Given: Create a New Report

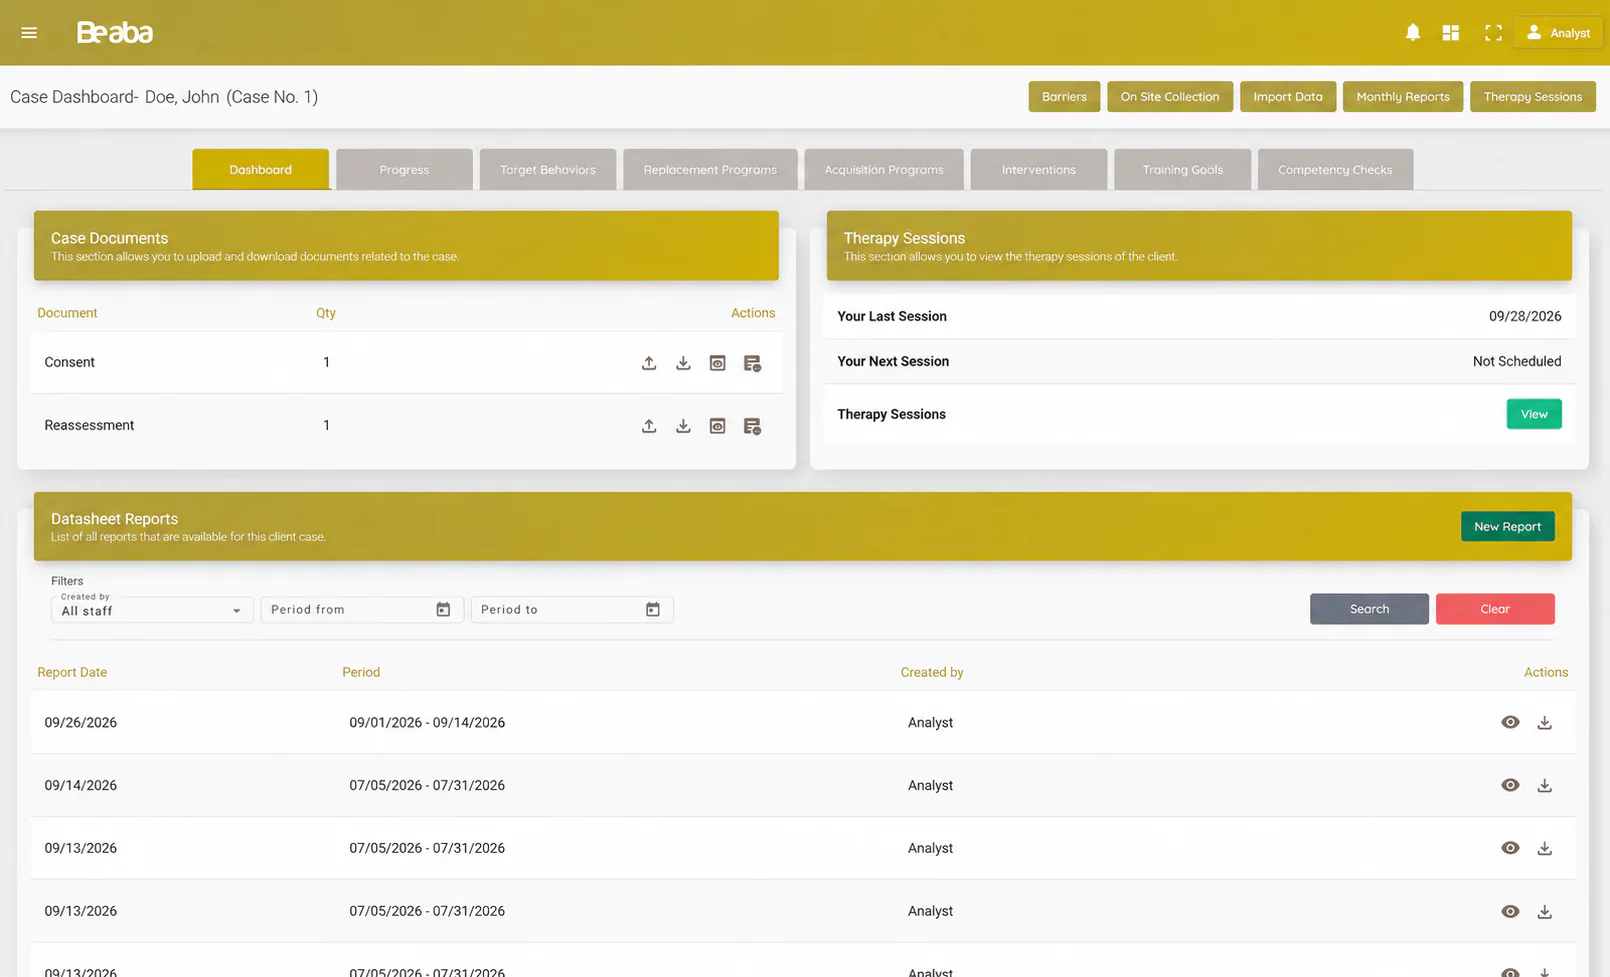Looking at the screenshot, I should click(1508, 527).
